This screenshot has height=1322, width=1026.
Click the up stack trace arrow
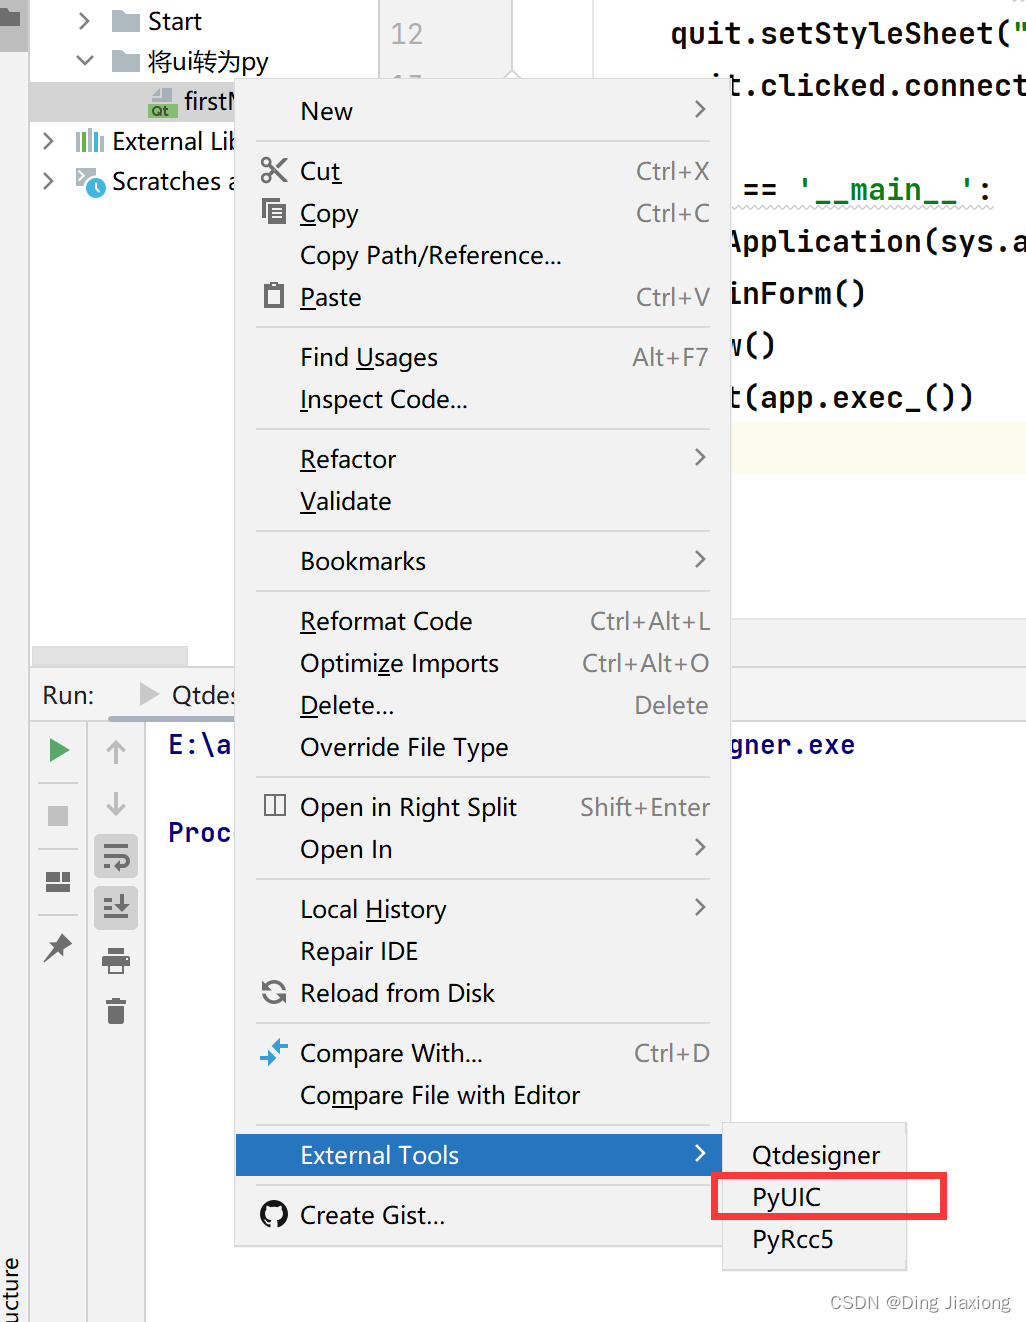click(116, 752)
